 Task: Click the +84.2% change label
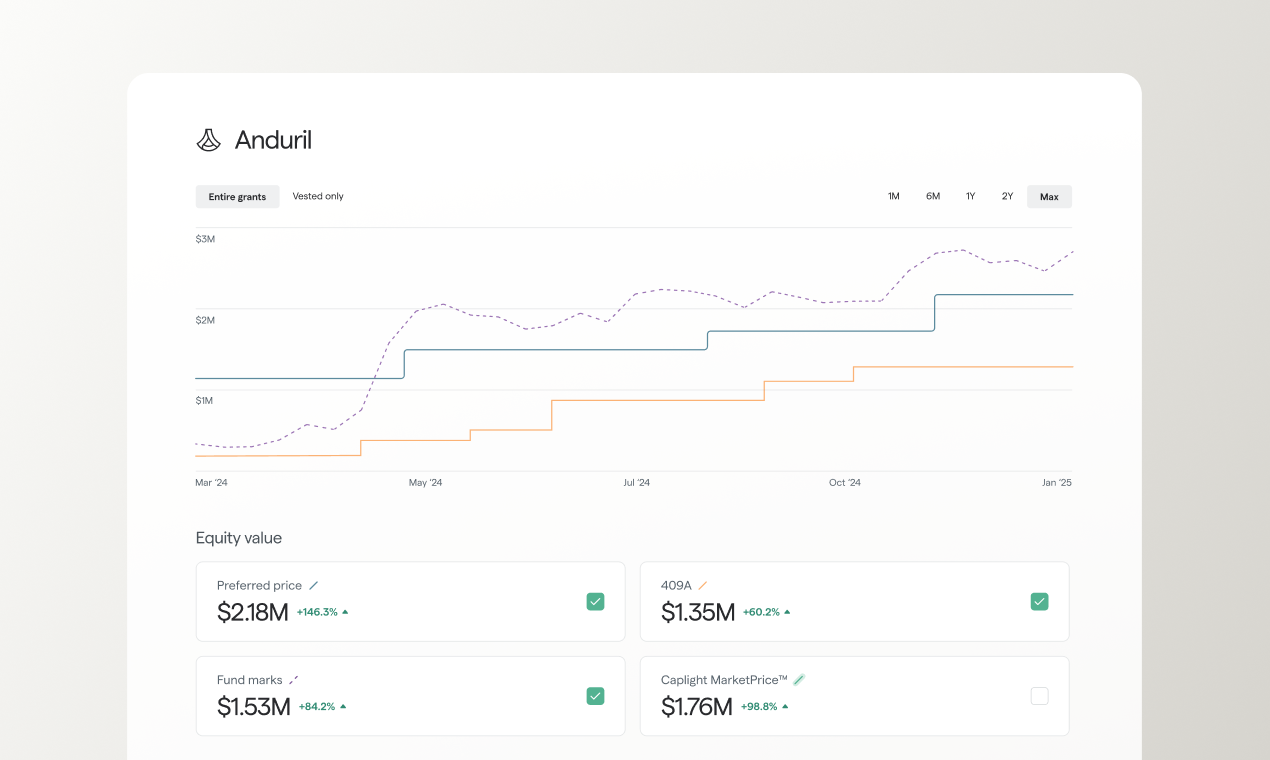click(x=318, y=706)
